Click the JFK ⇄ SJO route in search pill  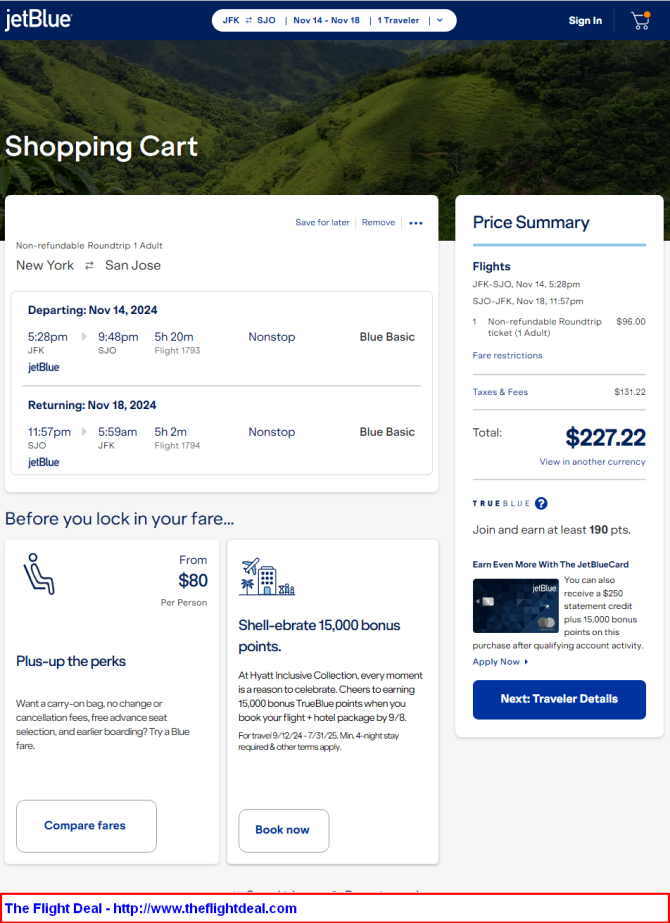pyautogui.click(x=249, y=20)
